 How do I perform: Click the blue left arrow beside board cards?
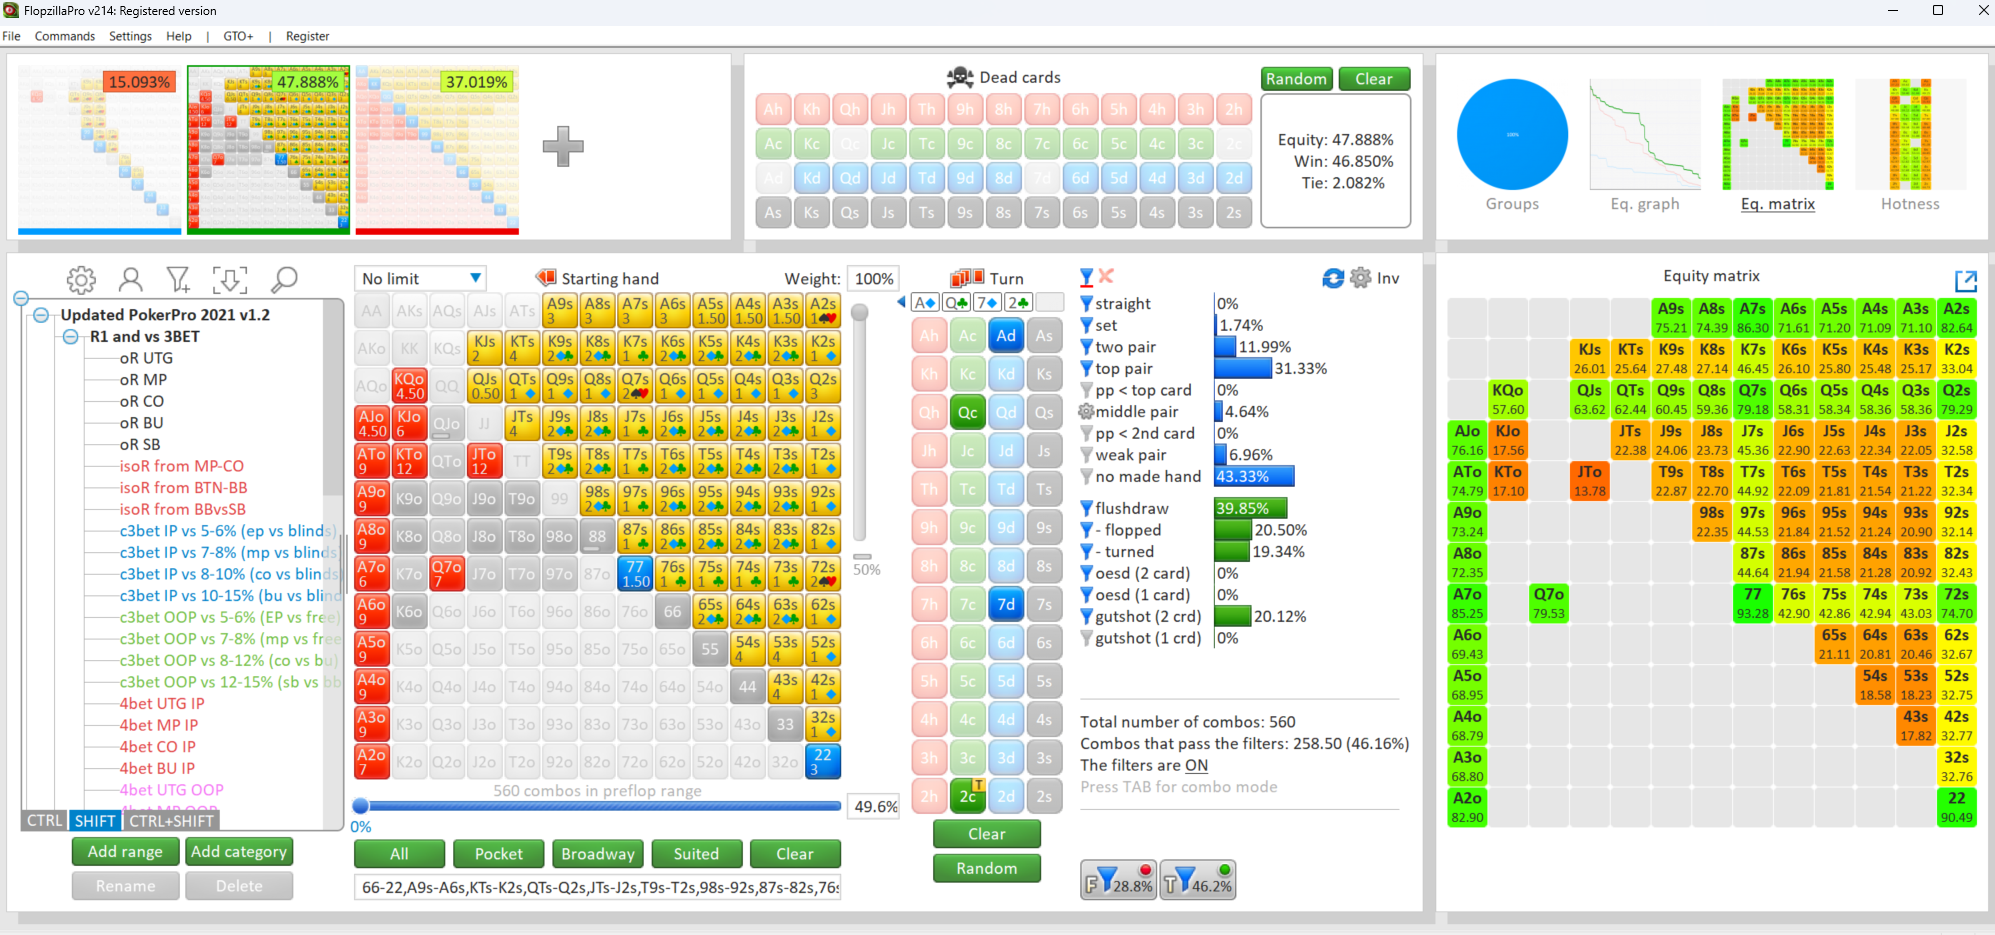click(901, 301)
